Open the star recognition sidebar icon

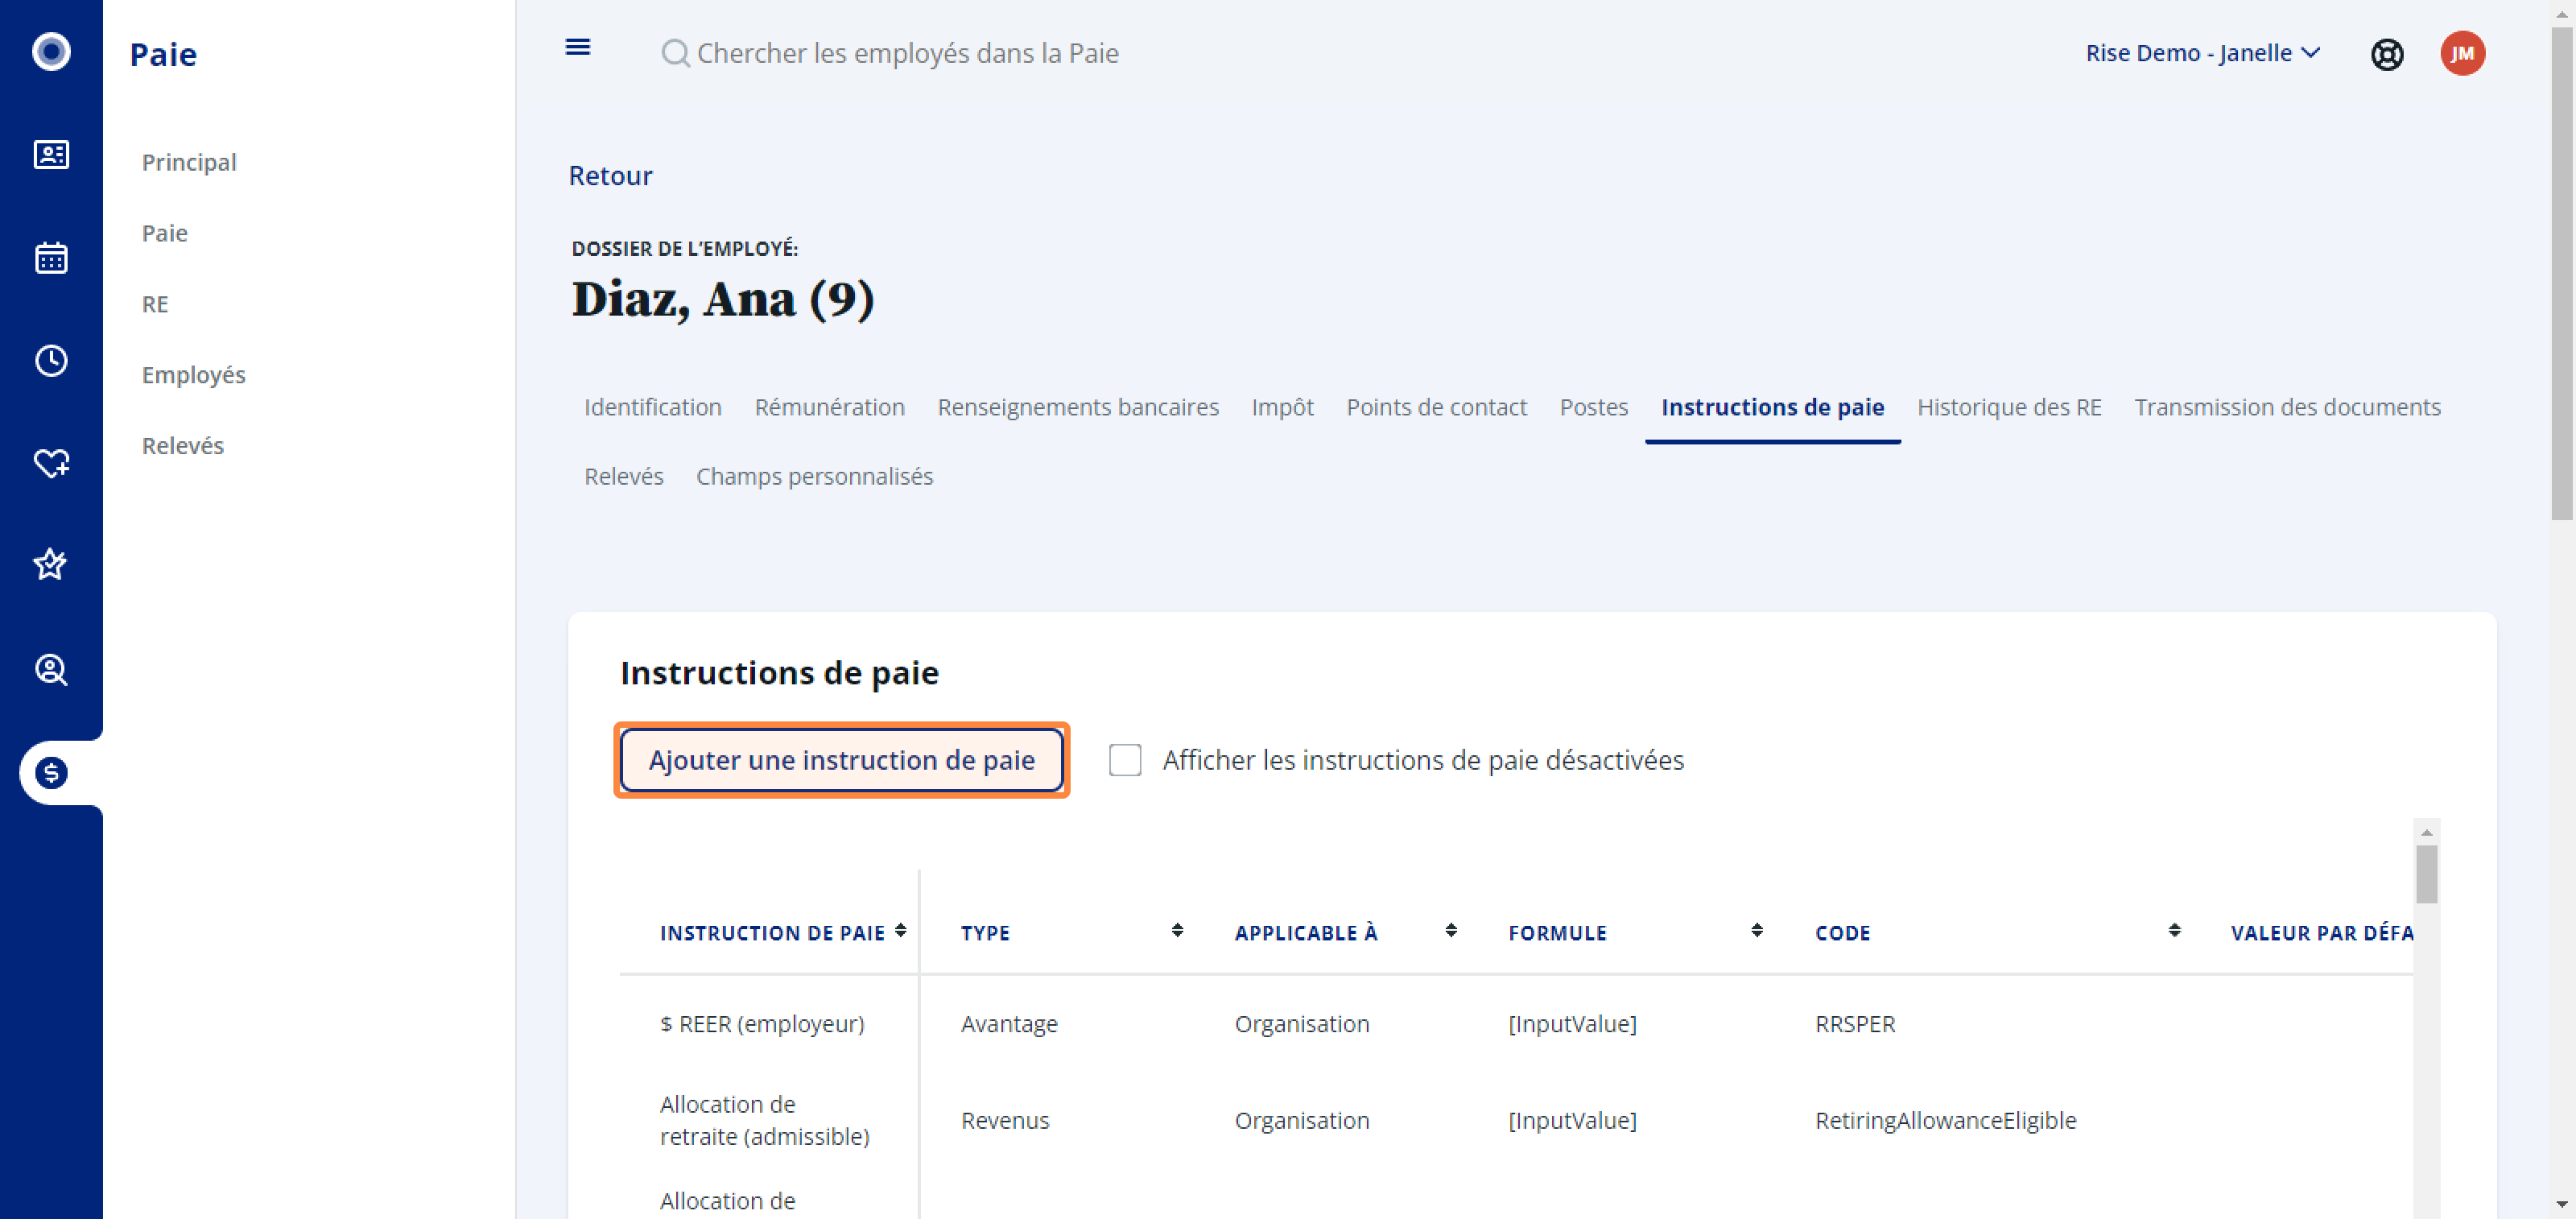tap(51, 565)
